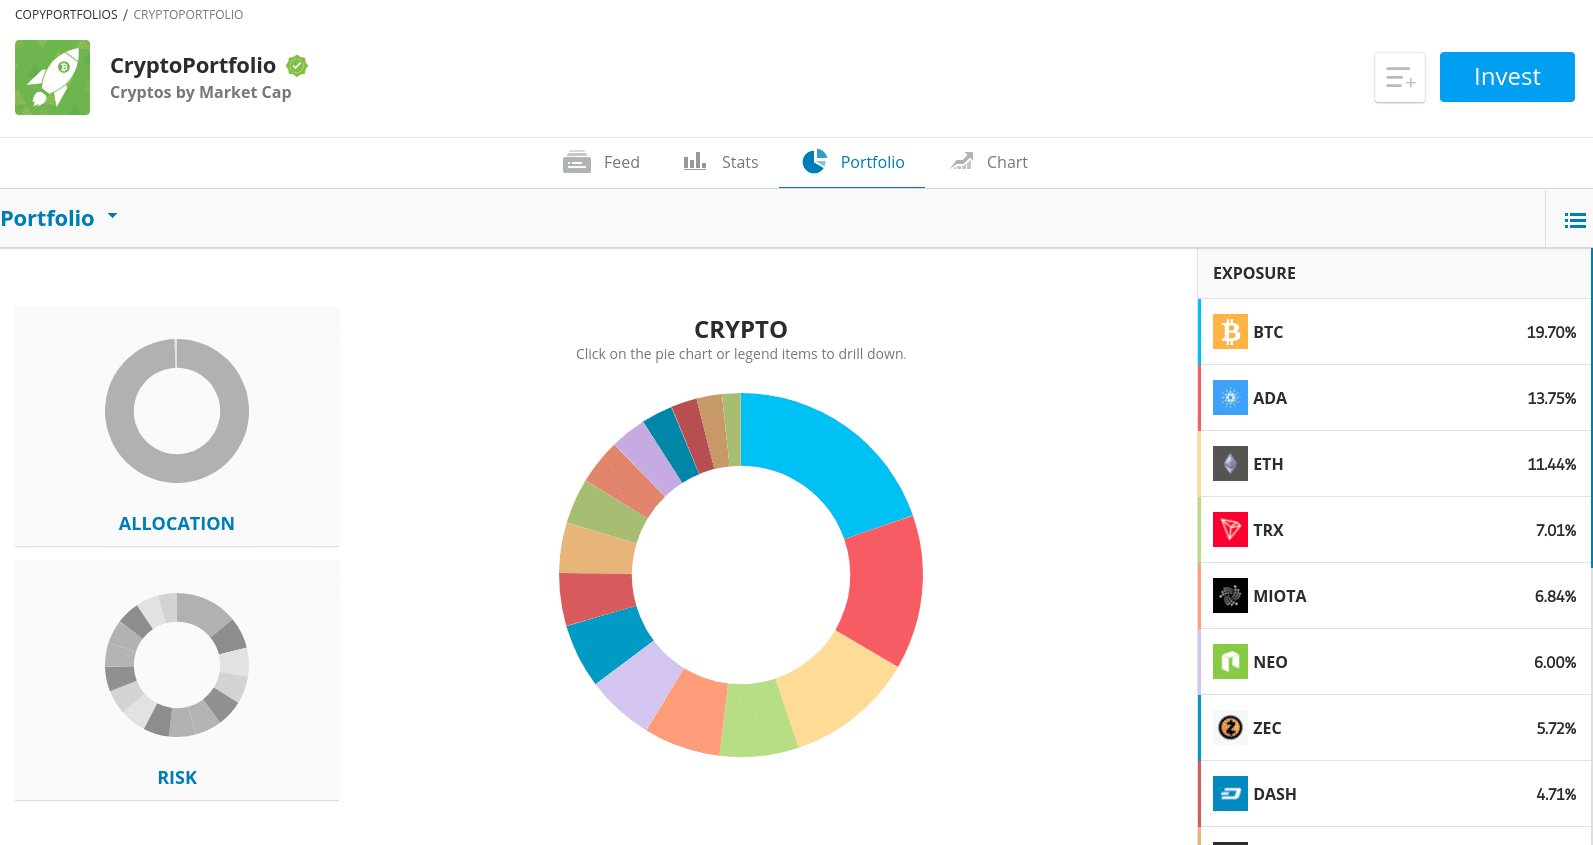This screenshot has width=1593, height=845.
Task: Click the CRYPTOPORTFOLIO breadcrumb
Action: tap(188, 15)
